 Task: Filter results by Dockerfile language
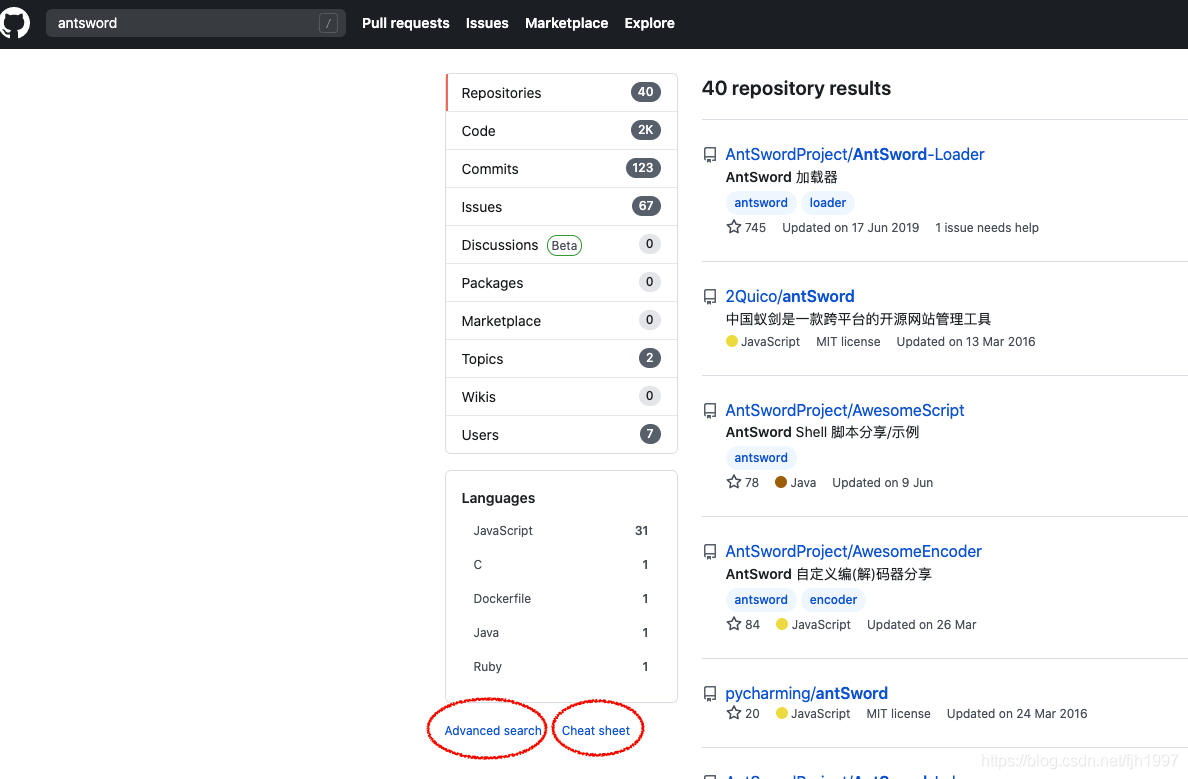click(x=561, y=599)
